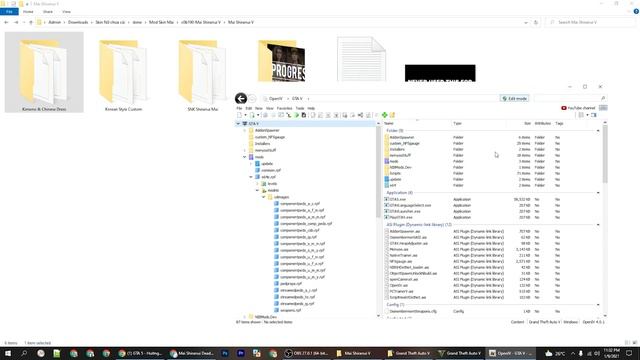Switch Explorer to large icons view icon

tap(635, 343)
